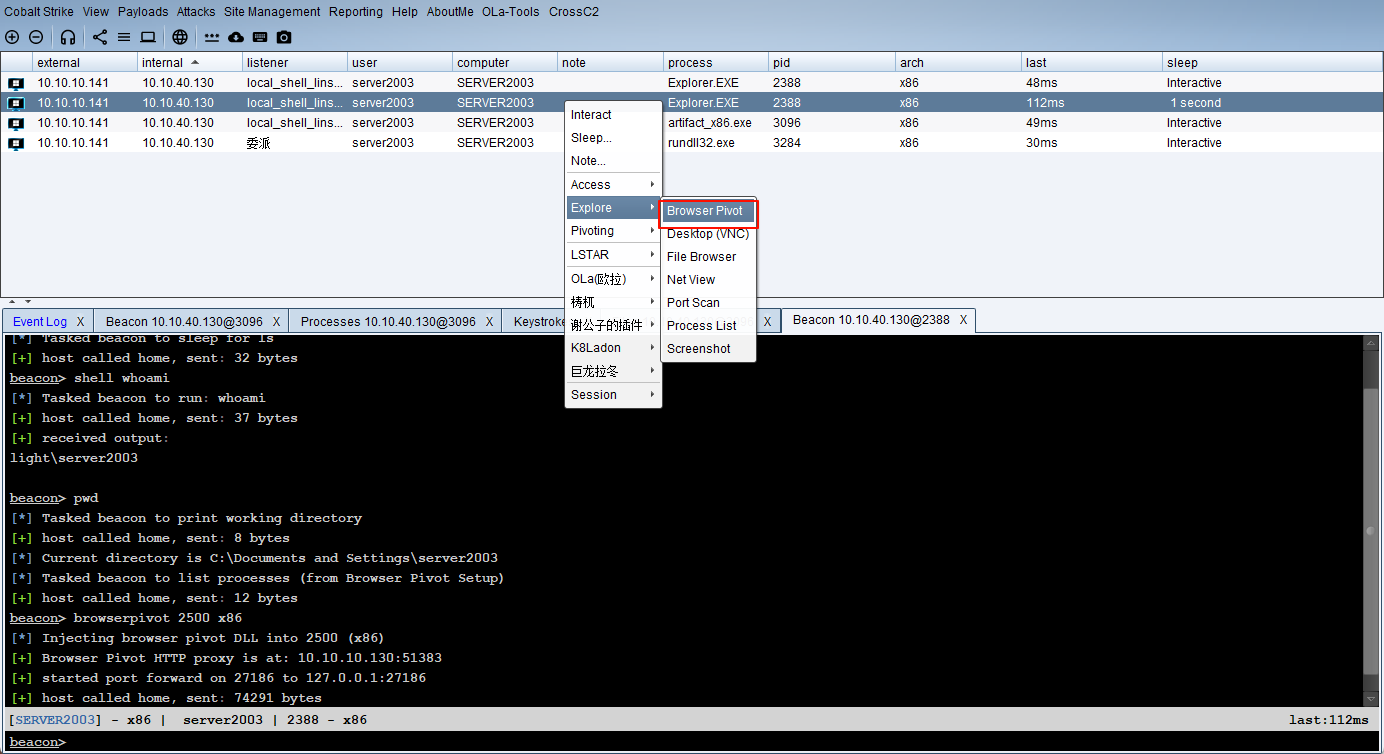This screenshot has width=1384, height=754.
Task: Open Listeners via the headphones icon
Action: 67,37
